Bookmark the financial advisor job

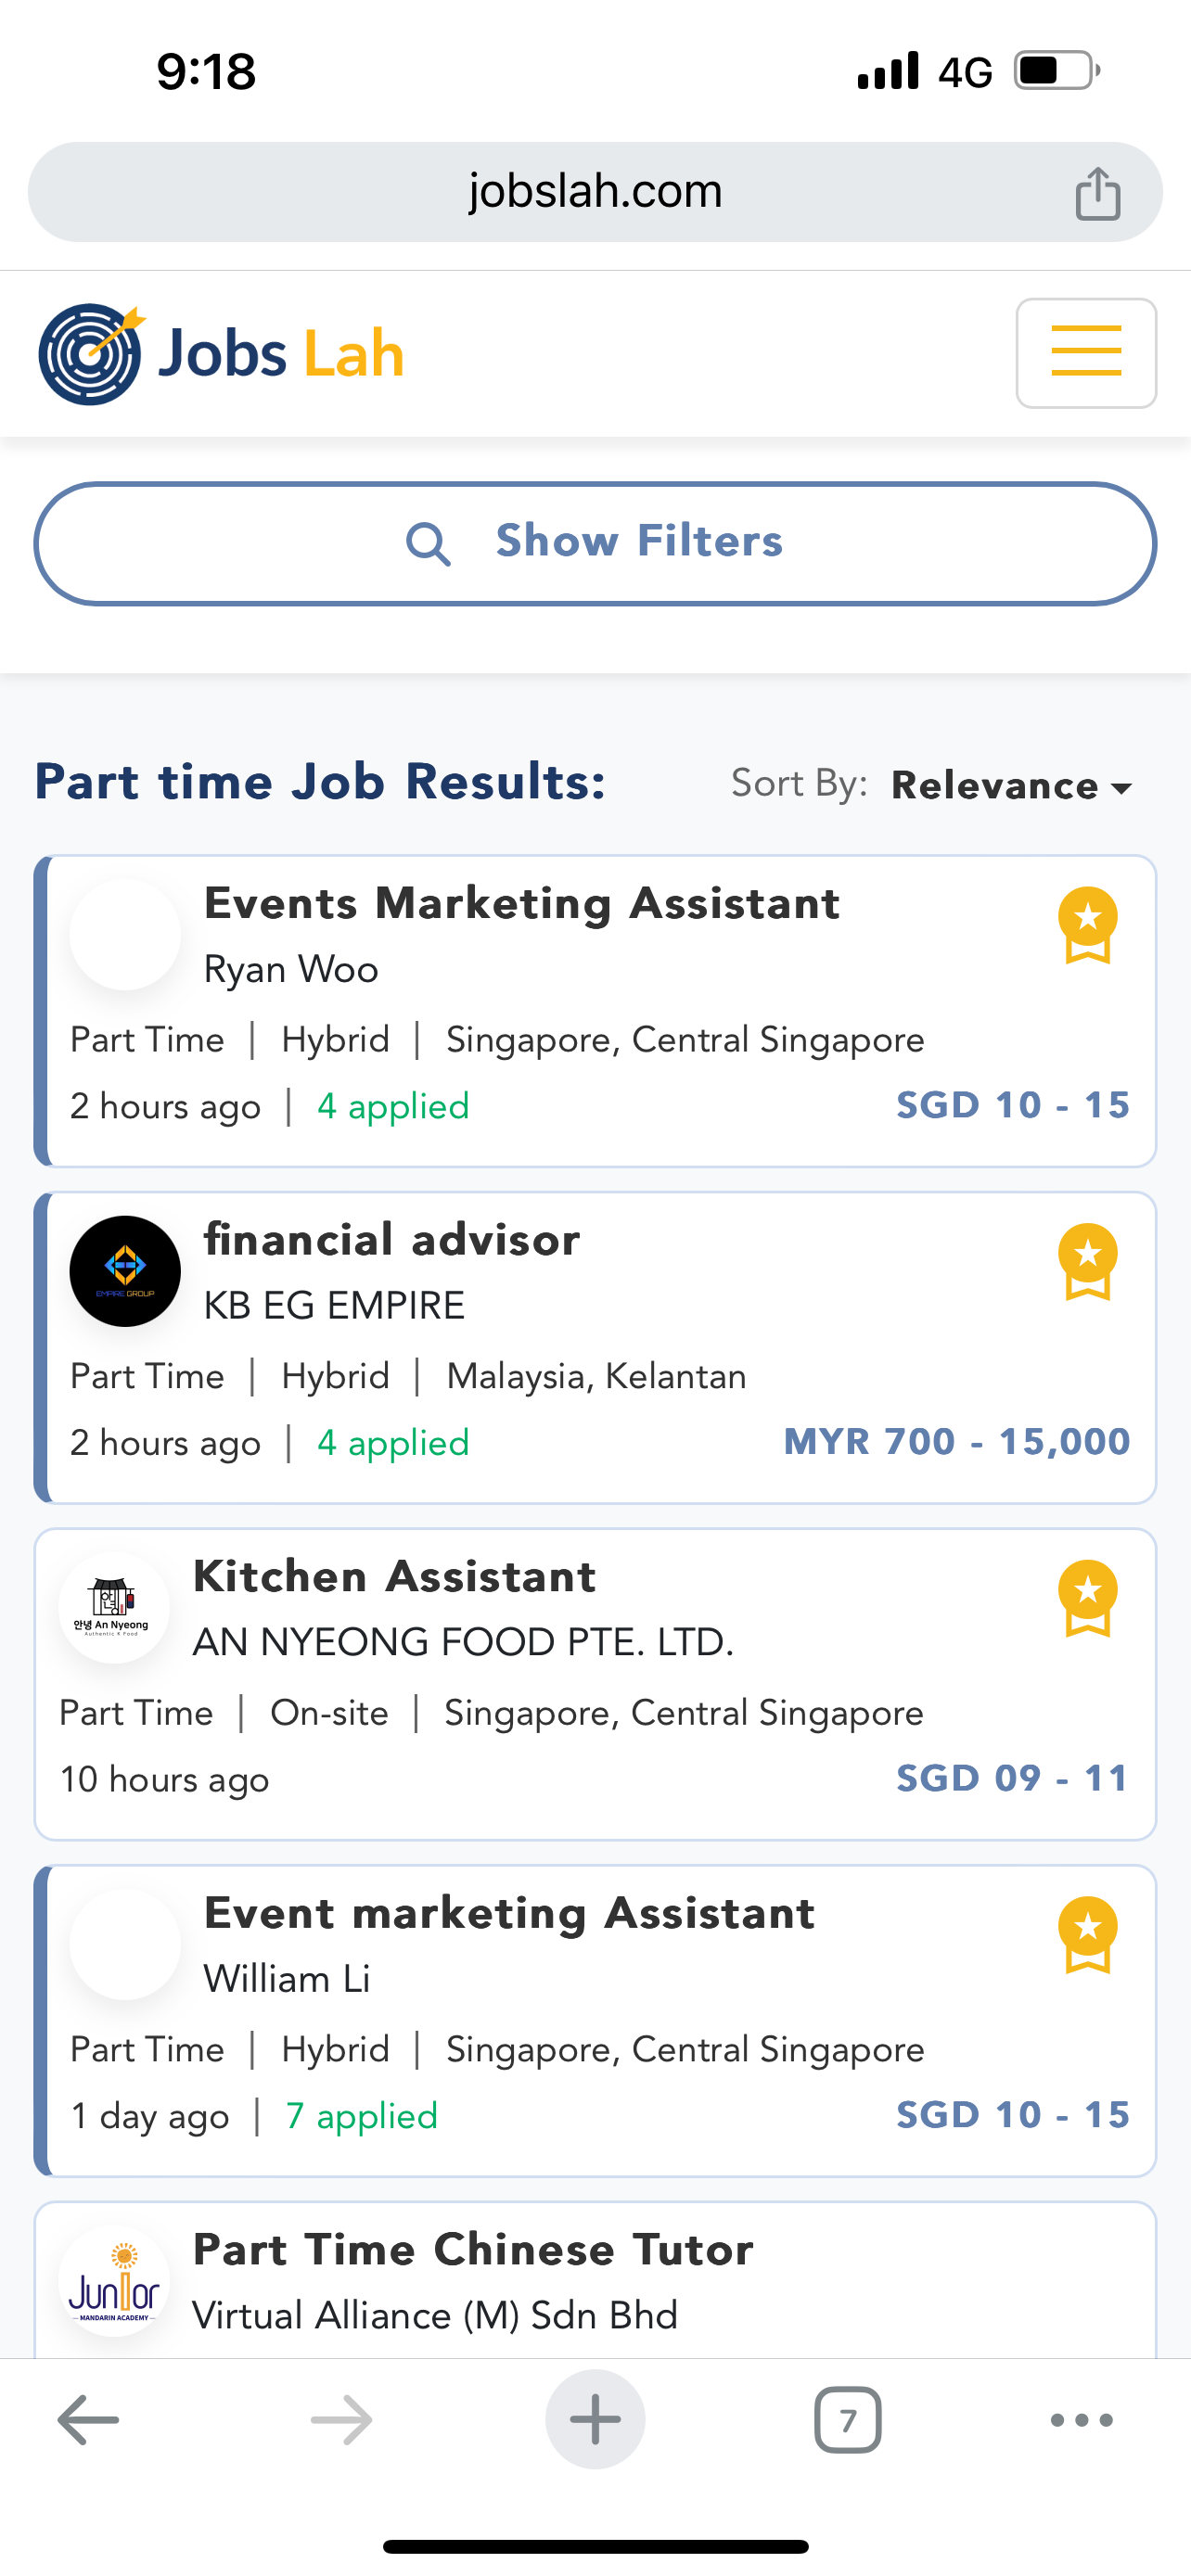pyautogui.click(x=1087, y=1261)
